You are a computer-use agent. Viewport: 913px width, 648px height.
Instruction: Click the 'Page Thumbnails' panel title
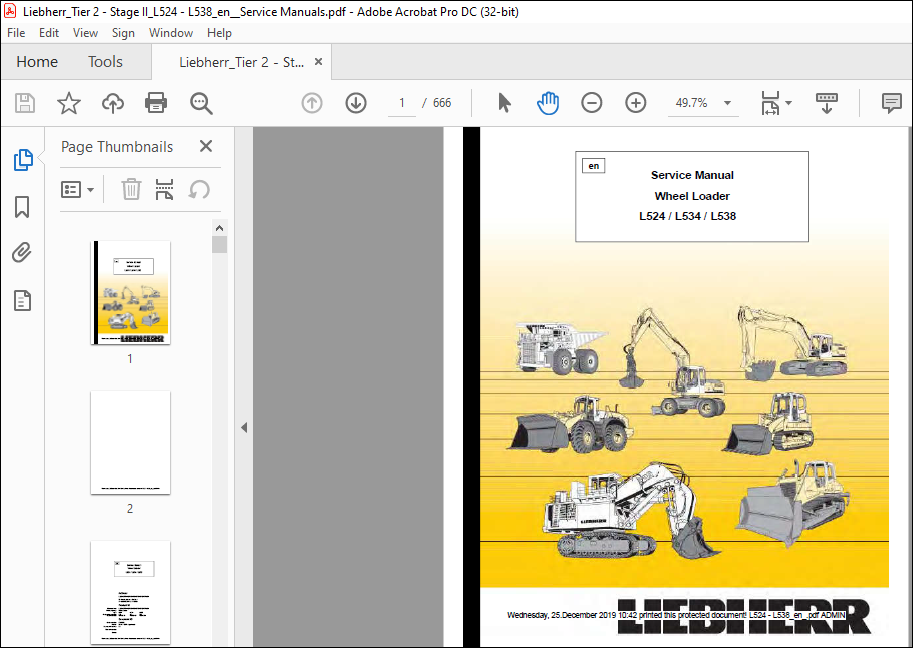[x=117, y=147]
